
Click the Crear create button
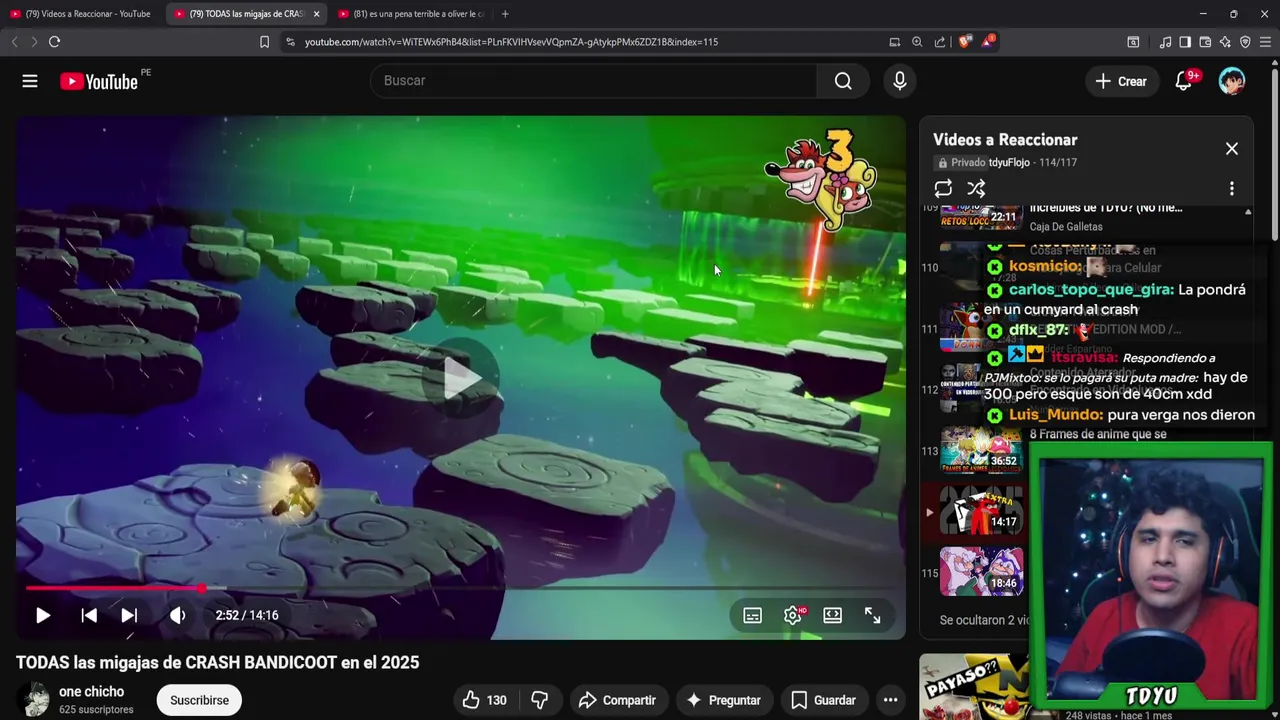point(1122,81)
